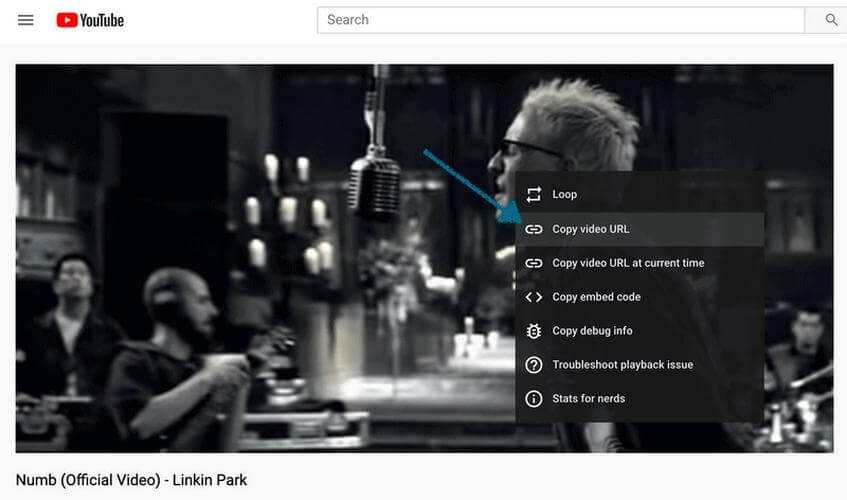Choose Copy video URL
The image size is (847, 500).
point(640,229)
